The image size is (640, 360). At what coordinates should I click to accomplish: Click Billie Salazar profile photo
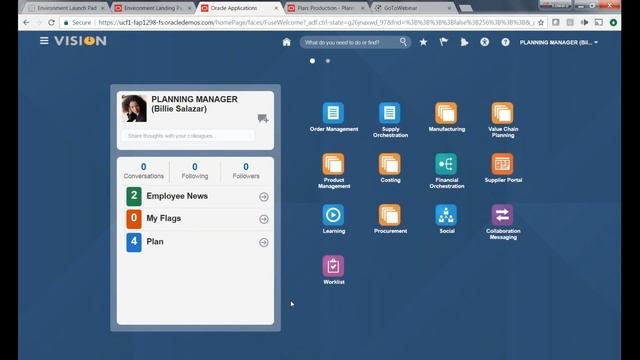pos(134,109)
